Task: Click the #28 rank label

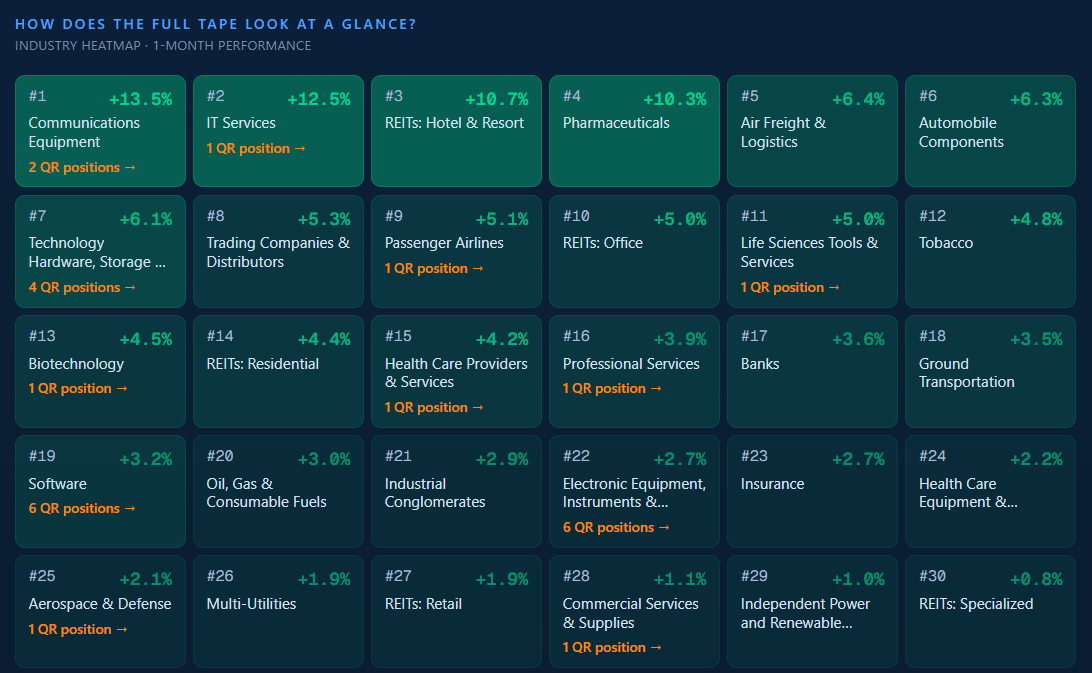Action: coord(576,575)
